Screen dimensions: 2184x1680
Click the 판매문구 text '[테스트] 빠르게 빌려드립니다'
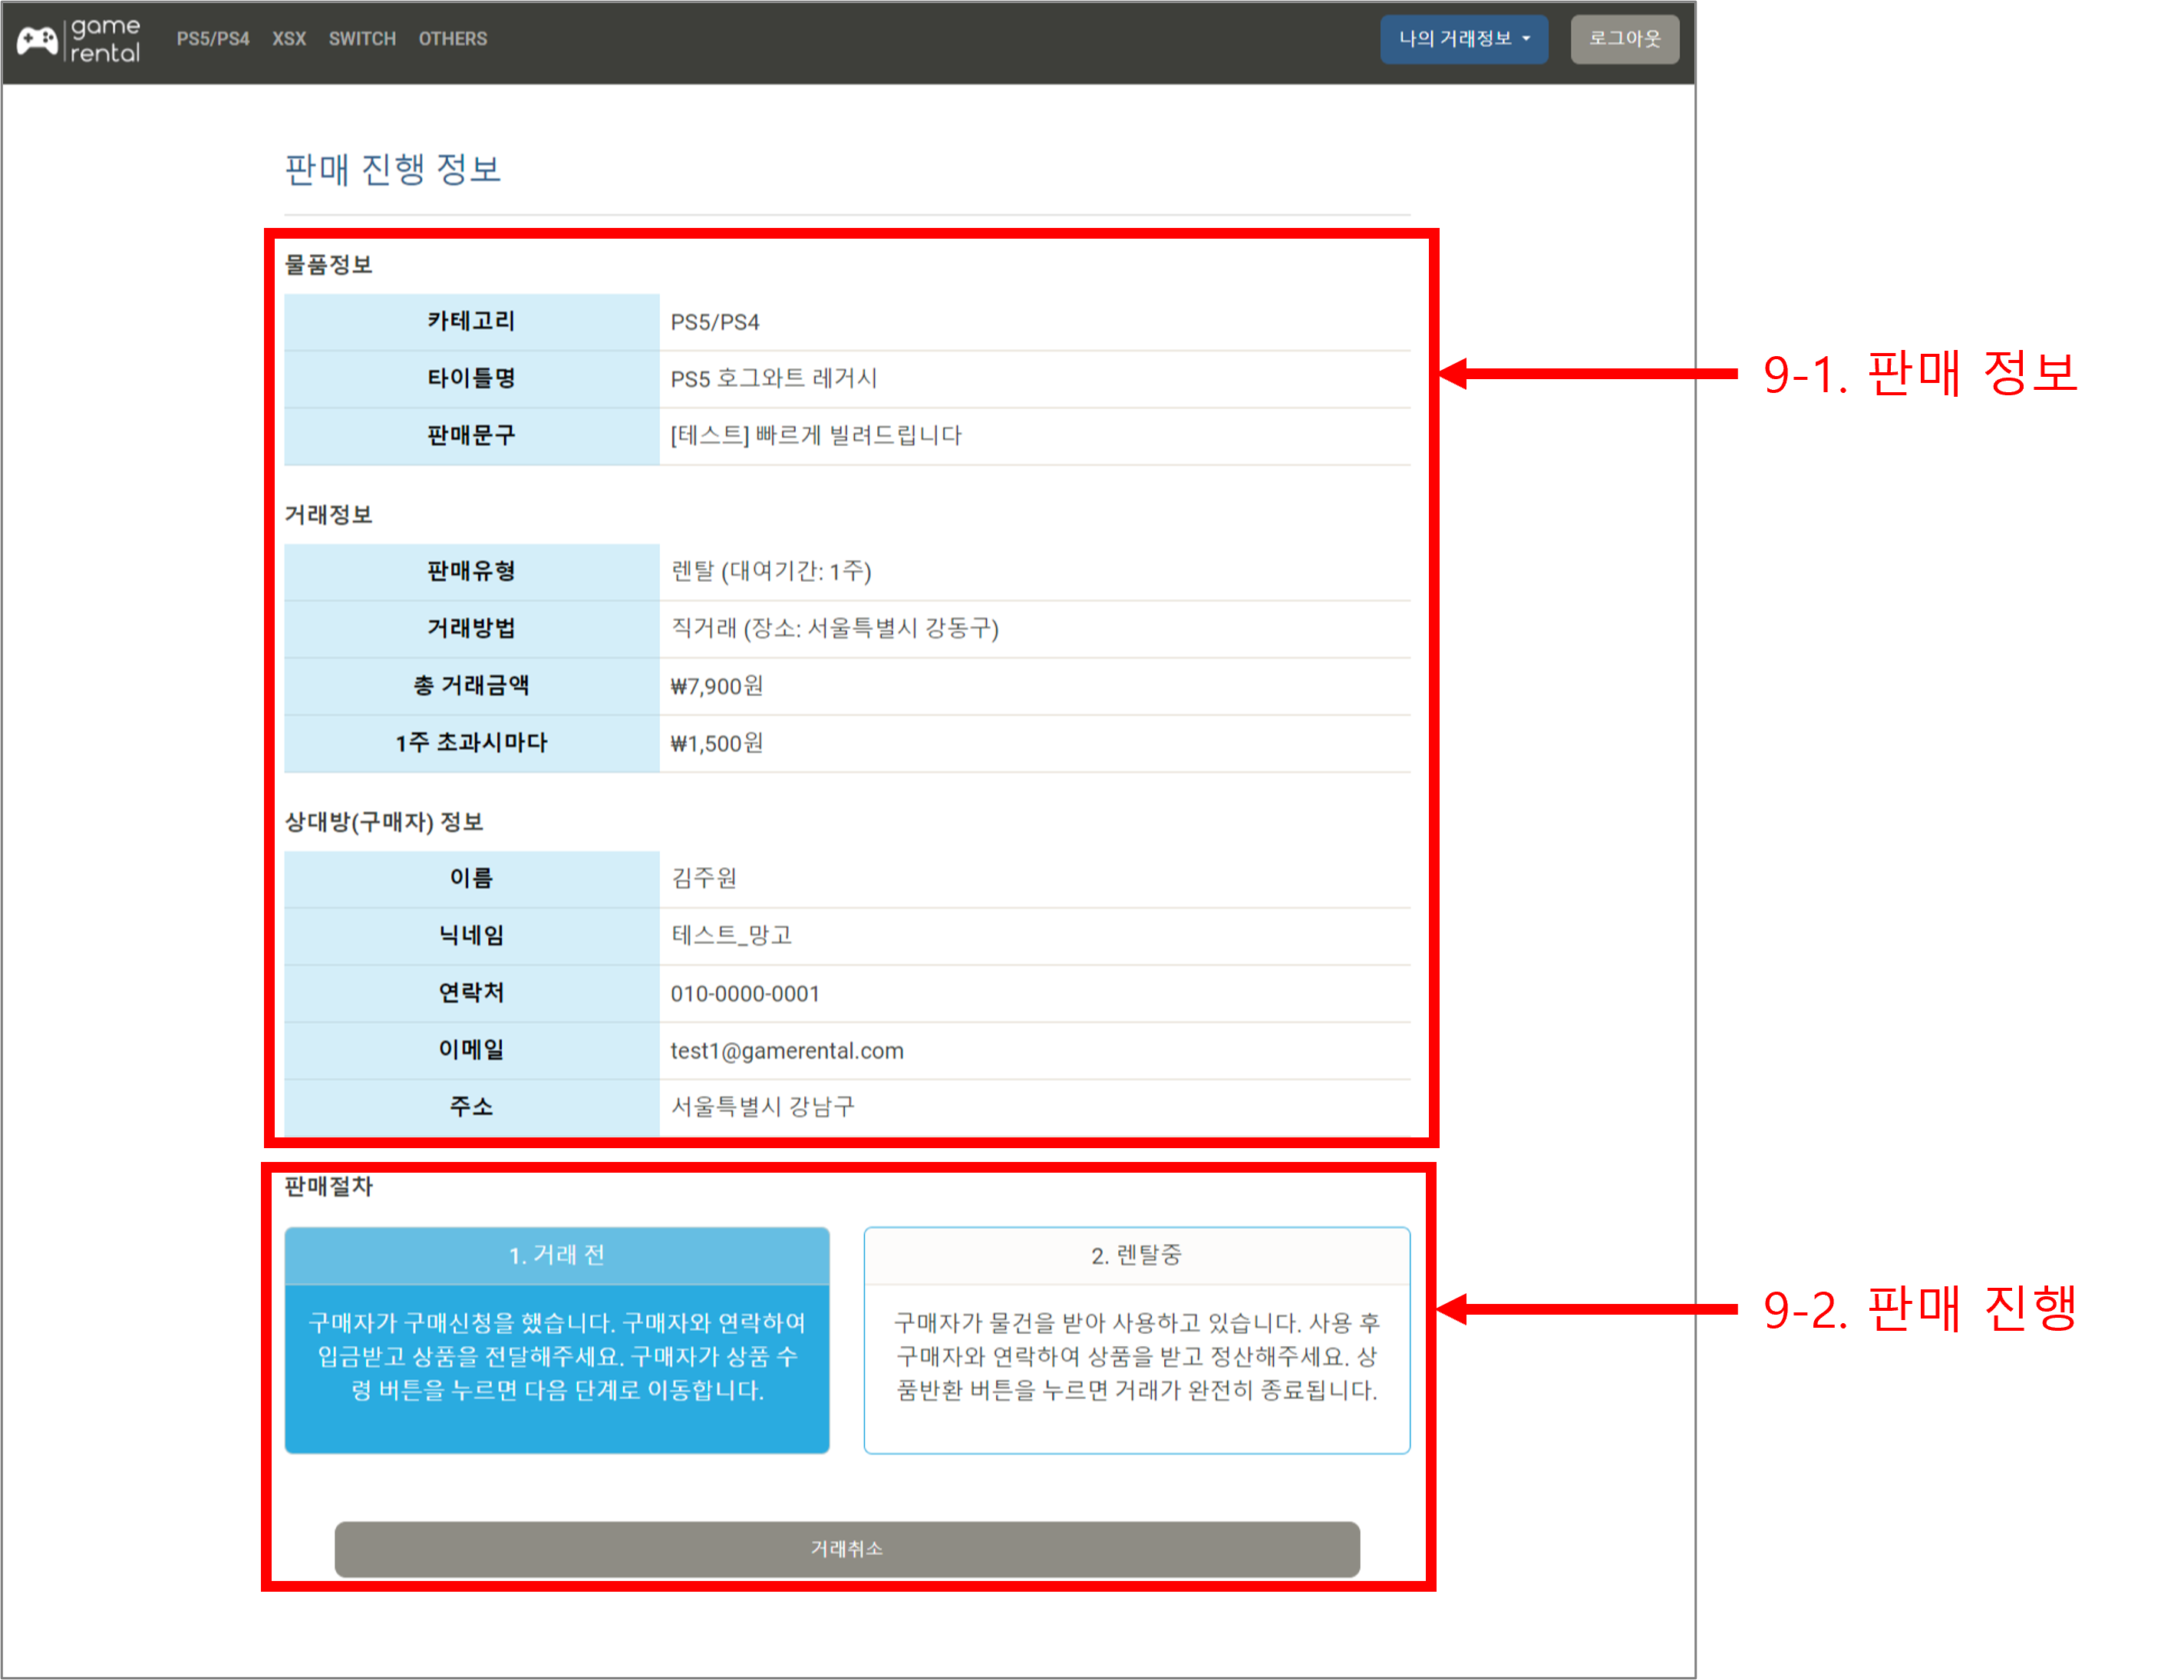tap(815, 436)
